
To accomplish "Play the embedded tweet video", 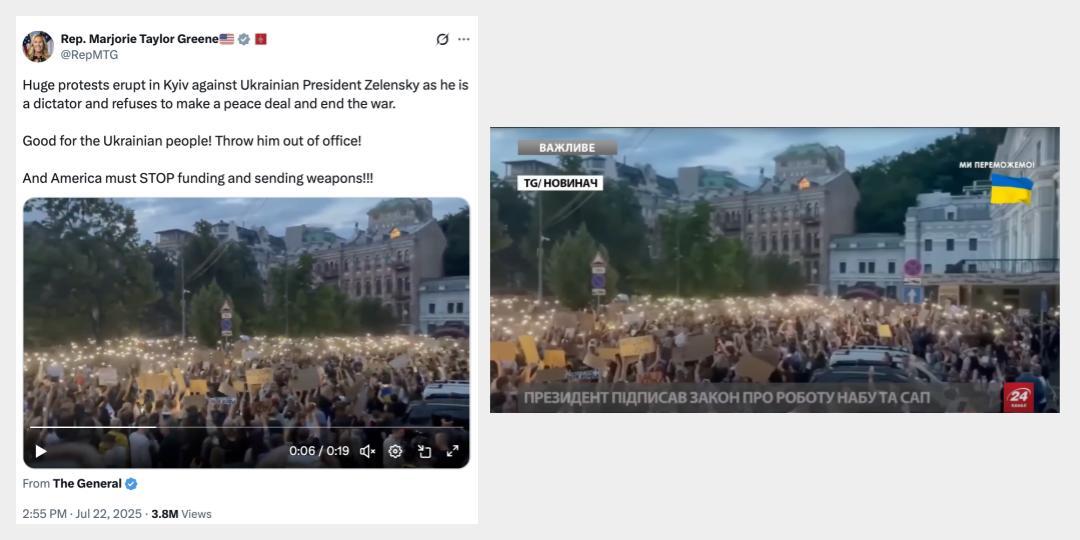I will [x=41, y=451].
